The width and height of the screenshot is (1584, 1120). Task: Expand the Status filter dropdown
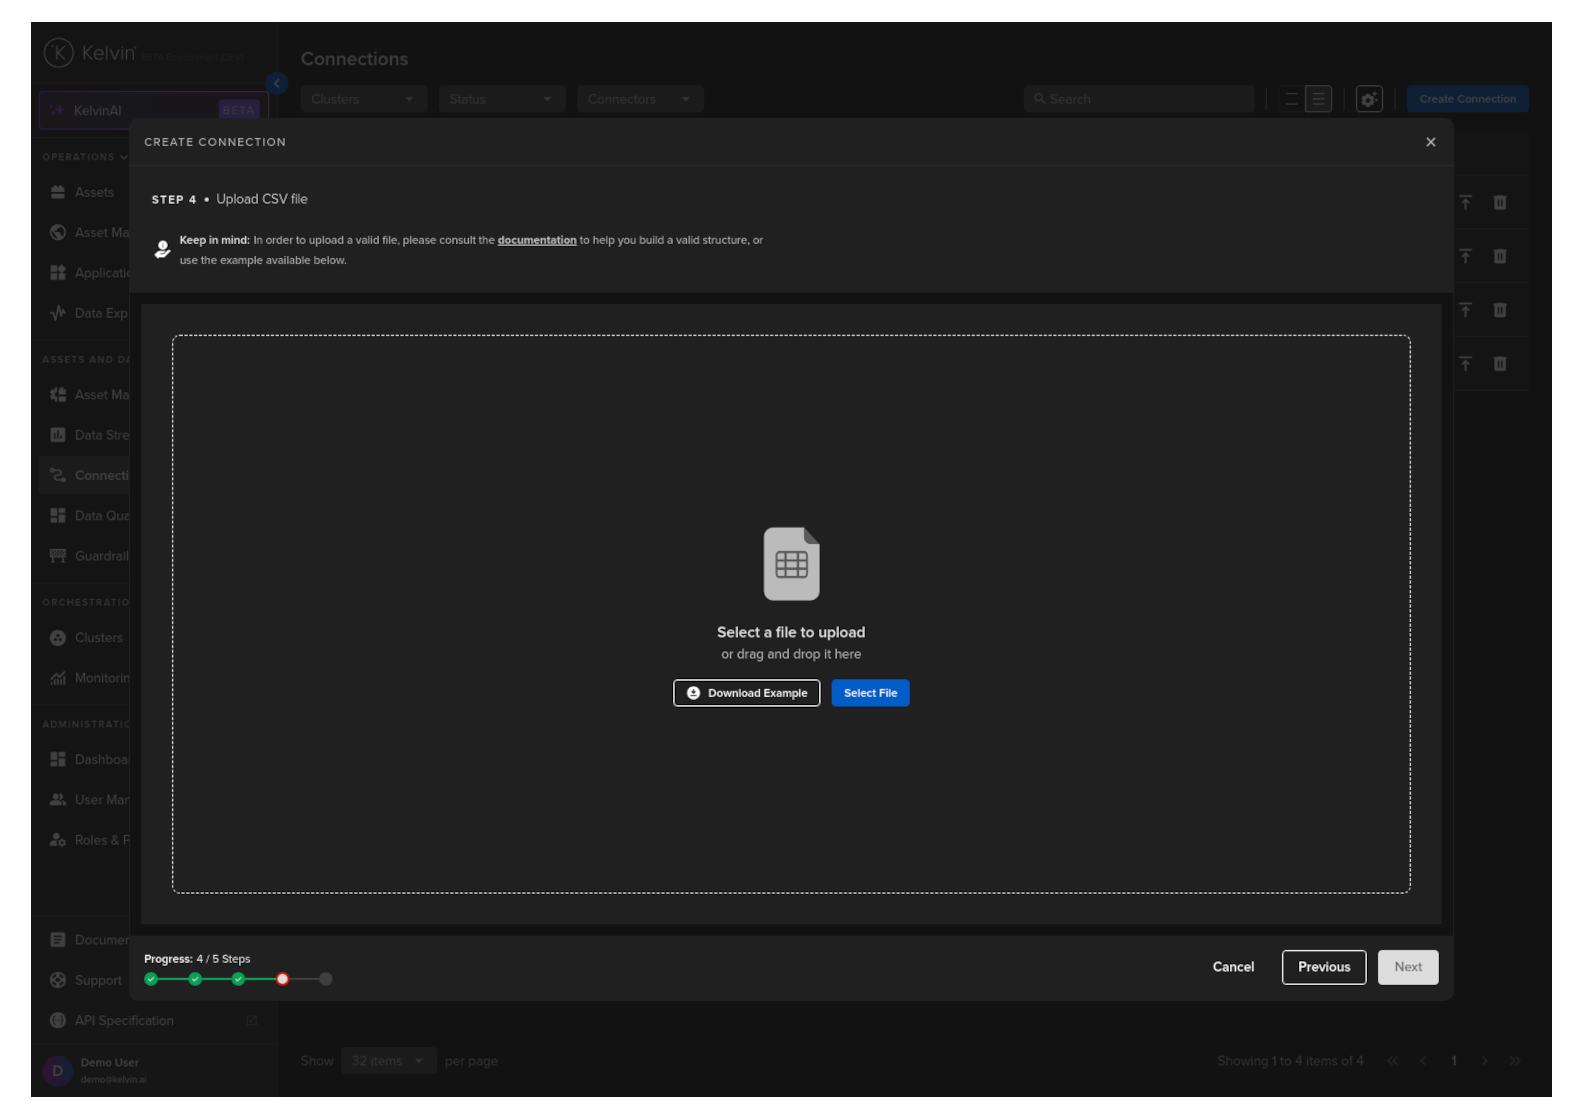(x=500, y=99)
